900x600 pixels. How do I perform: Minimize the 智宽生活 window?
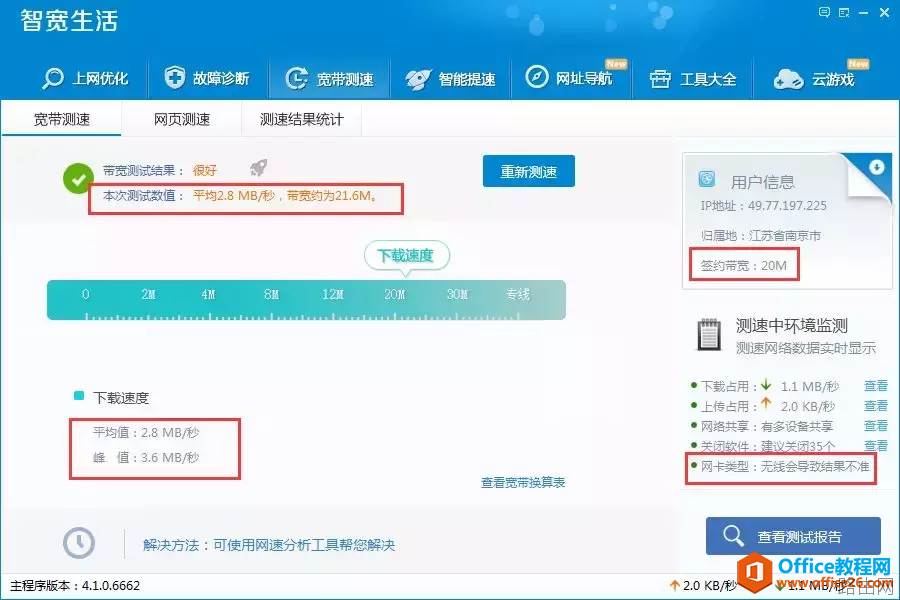click(x=863, y=13)
